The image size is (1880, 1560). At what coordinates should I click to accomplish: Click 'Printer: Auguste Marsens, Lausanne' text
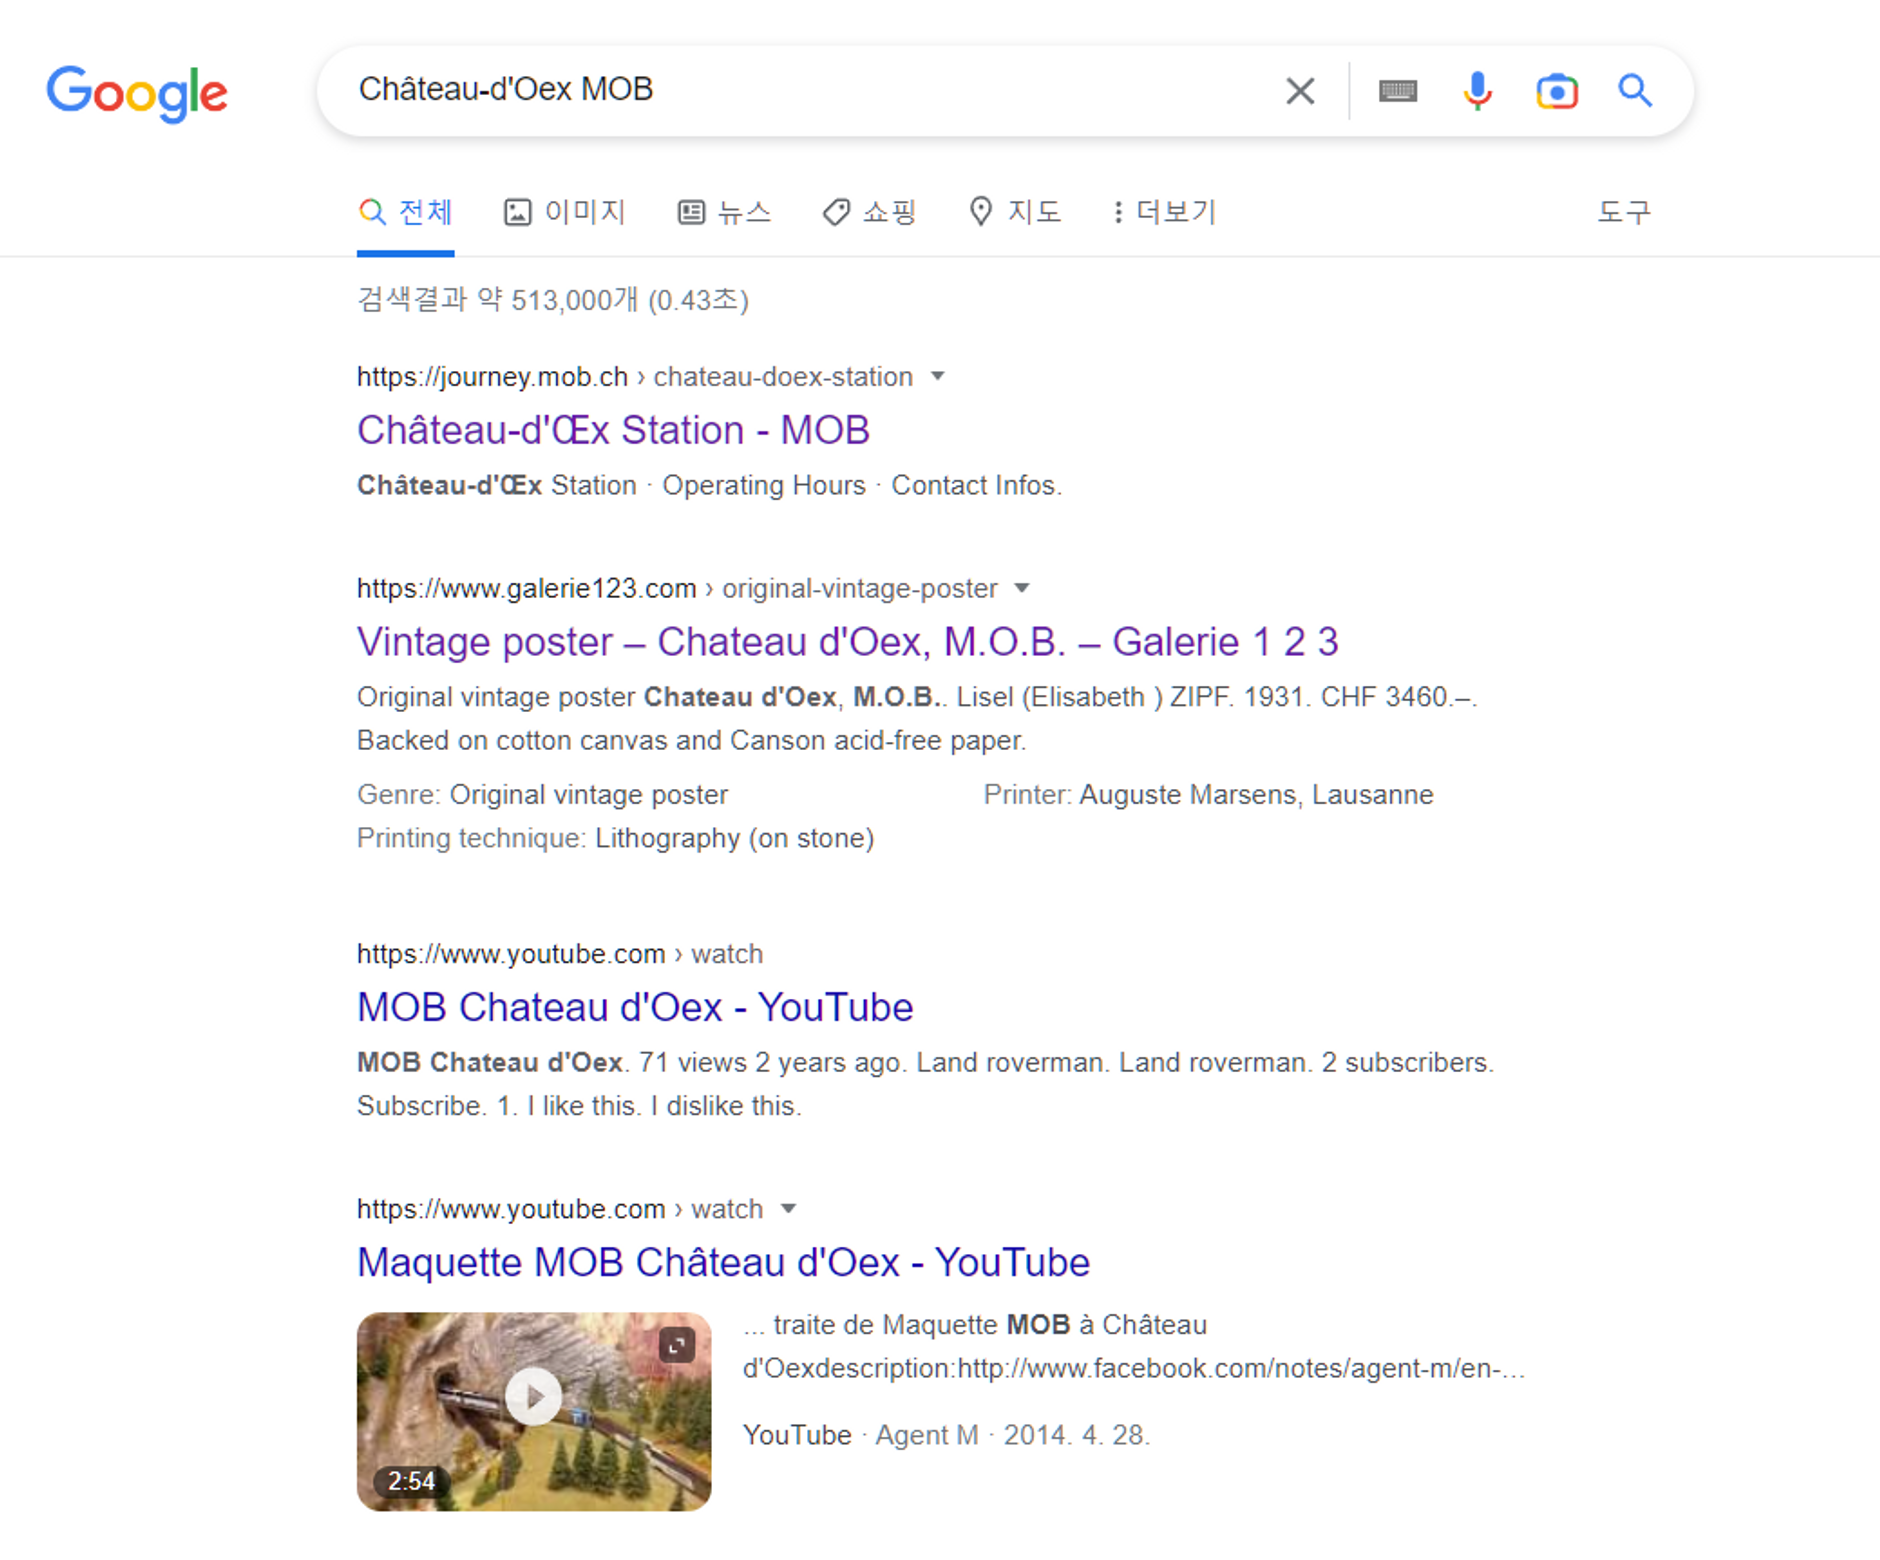click(1208, 795)
